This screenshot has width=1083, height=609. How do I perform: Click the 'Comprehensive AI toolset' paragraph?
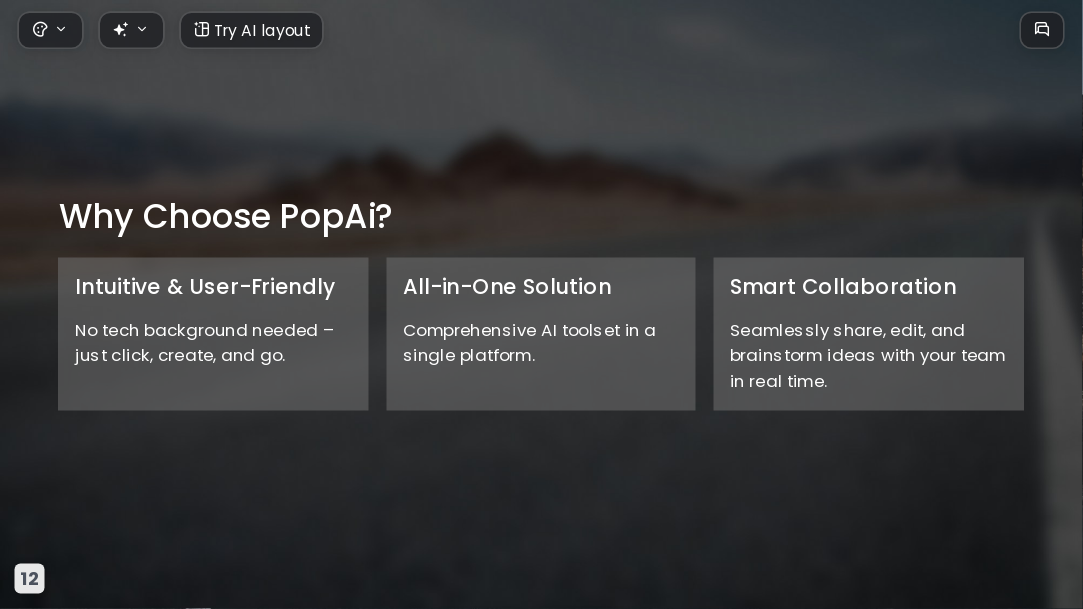[529, 342]
